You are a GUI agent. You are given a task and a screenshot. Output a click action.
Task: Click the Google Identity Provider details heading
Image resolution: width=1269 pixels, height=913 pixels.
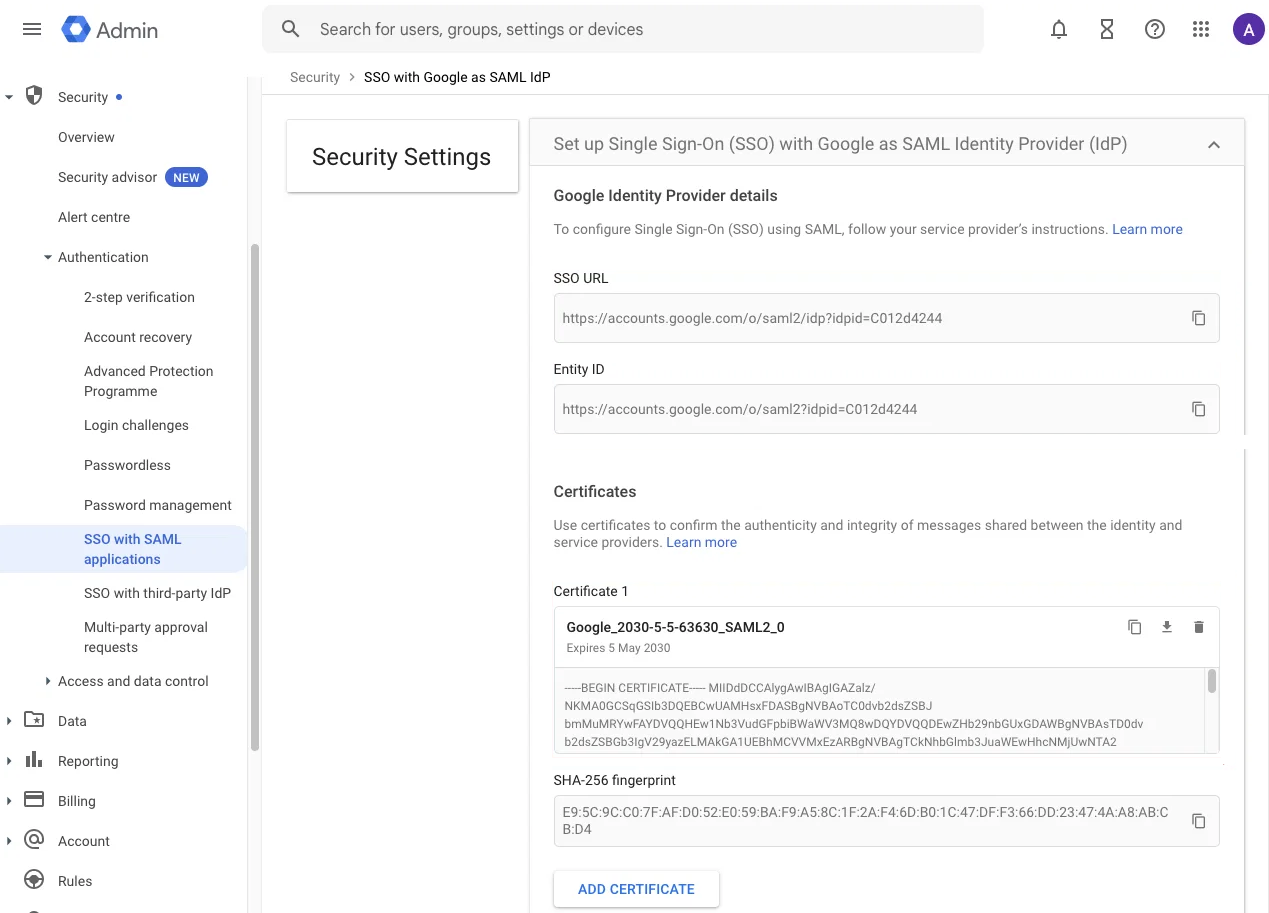[x=665, y=195]
